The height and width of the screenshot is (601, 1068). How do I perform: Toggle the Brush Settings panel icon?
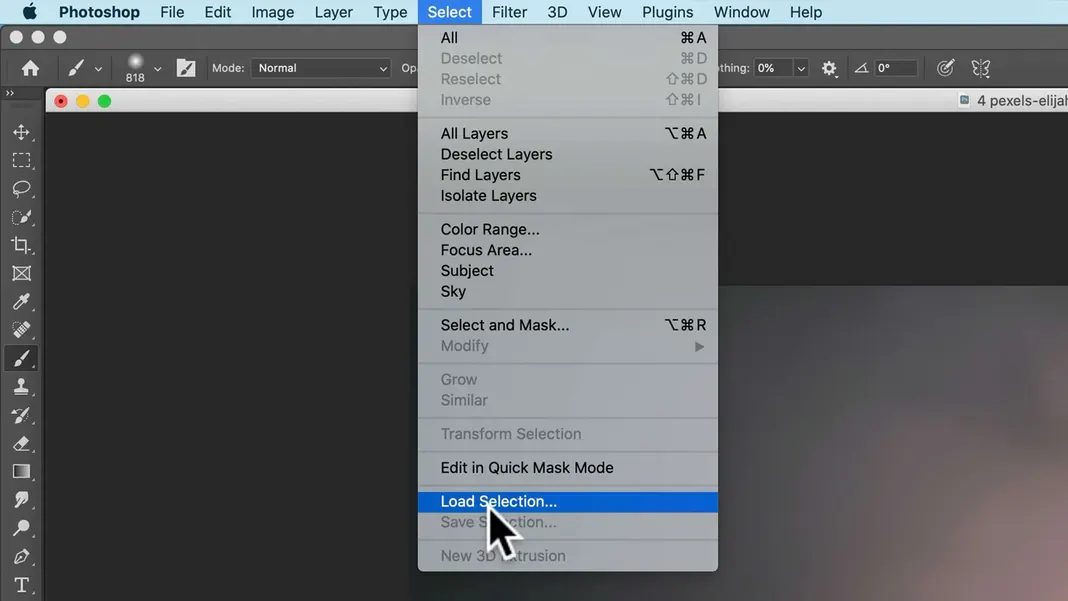pyautogui.click(x=186, y=68)
